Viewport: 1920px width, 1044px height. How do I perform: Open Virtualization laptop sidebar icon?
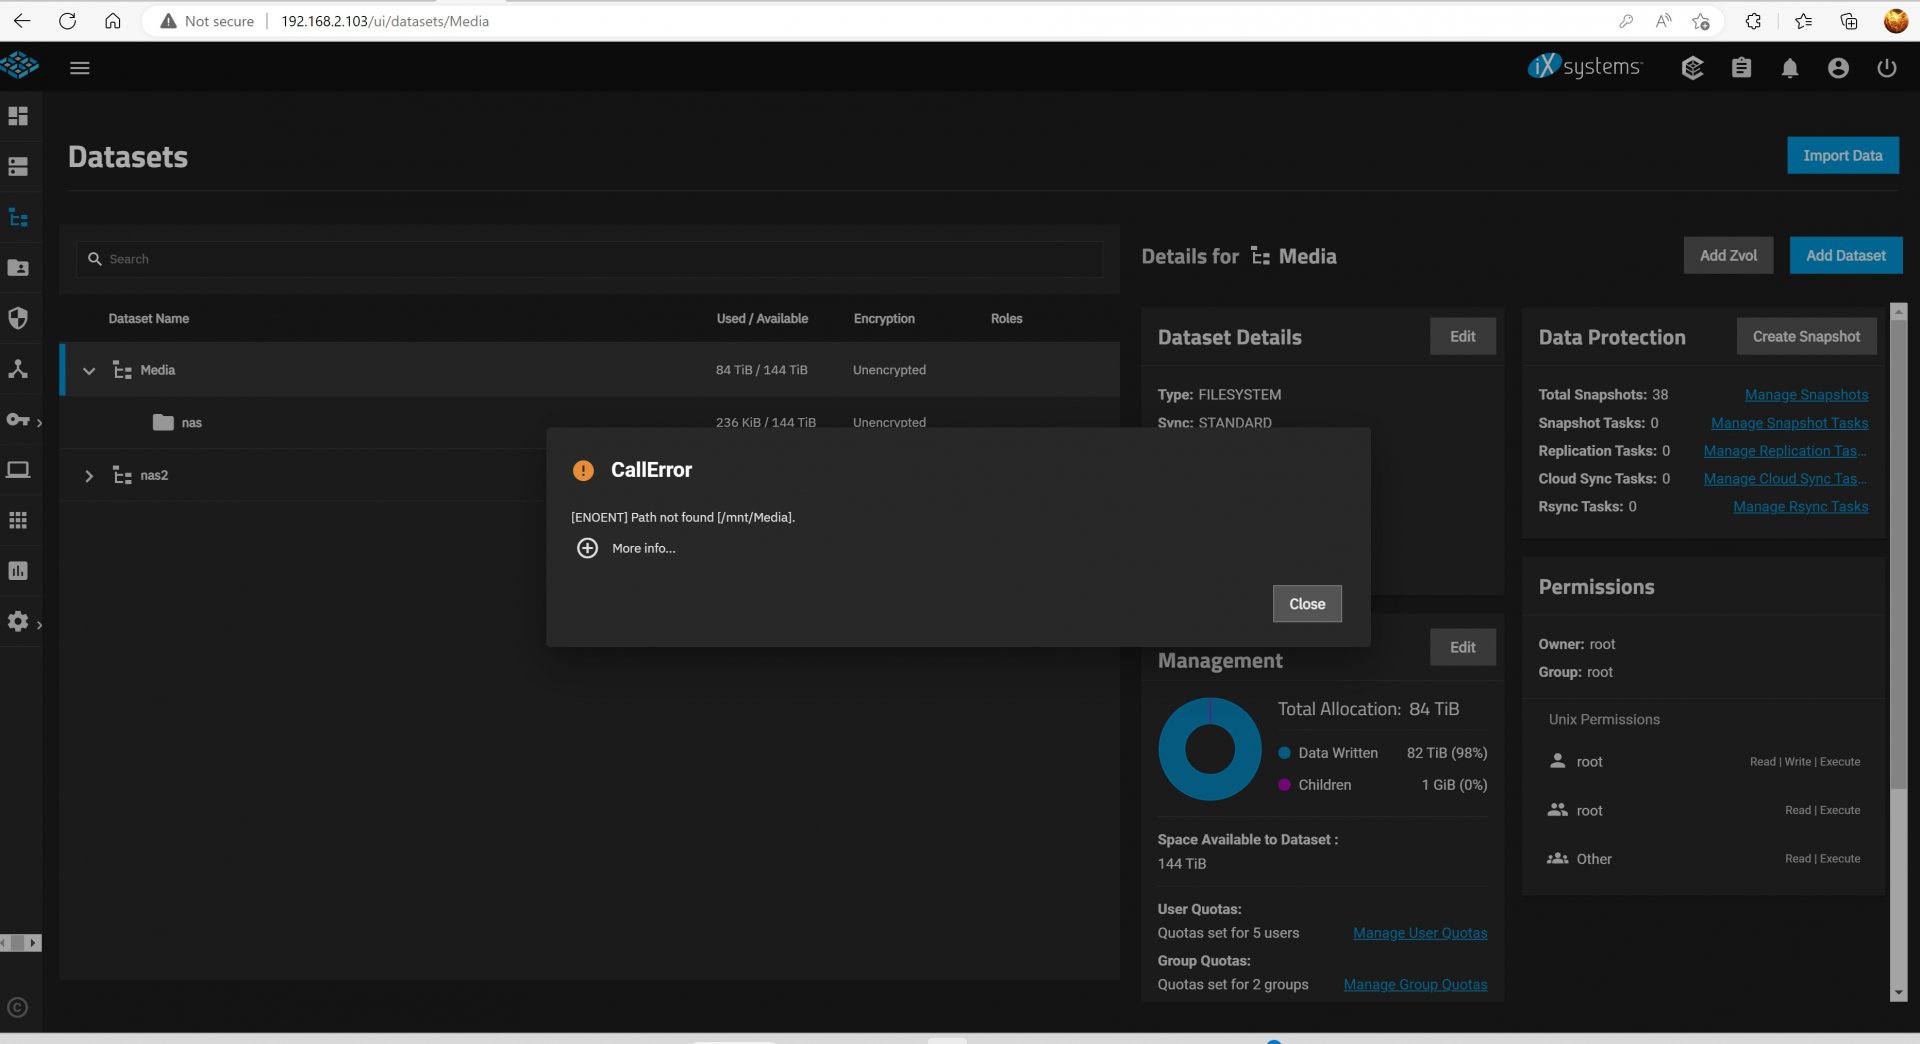(18, 470)
